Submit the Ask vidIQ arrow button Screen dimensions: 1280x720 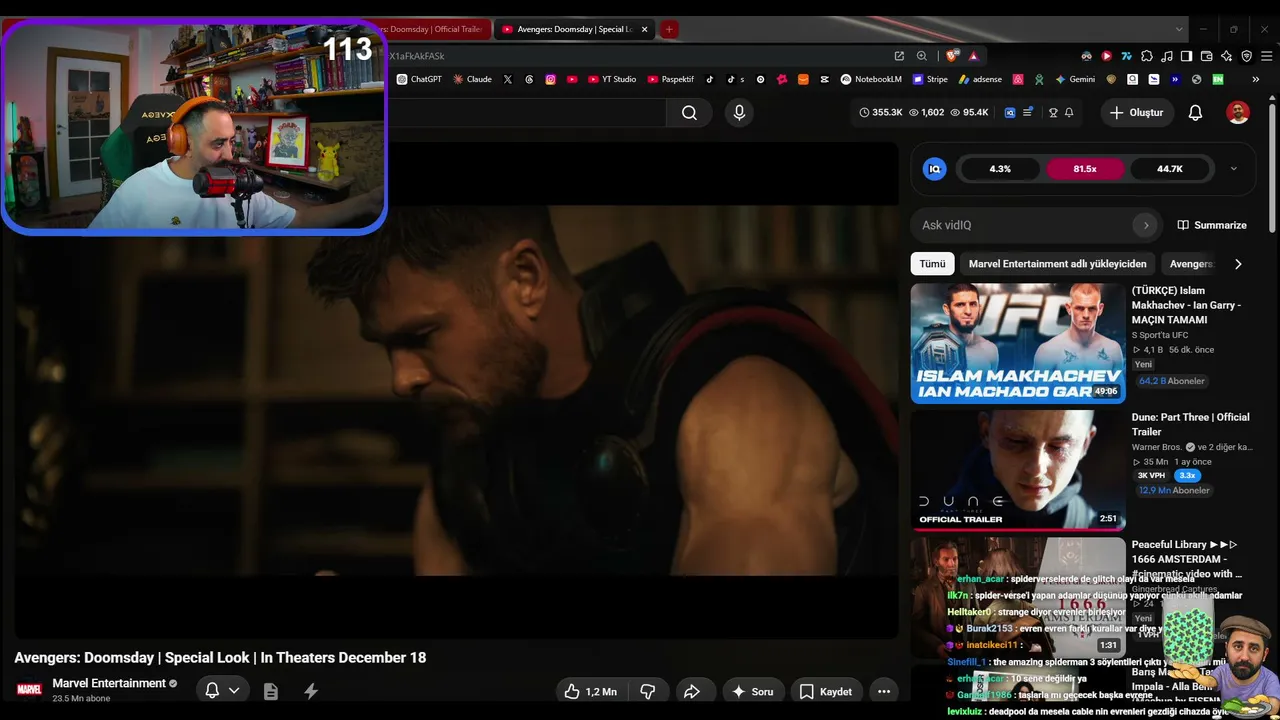1146,225
